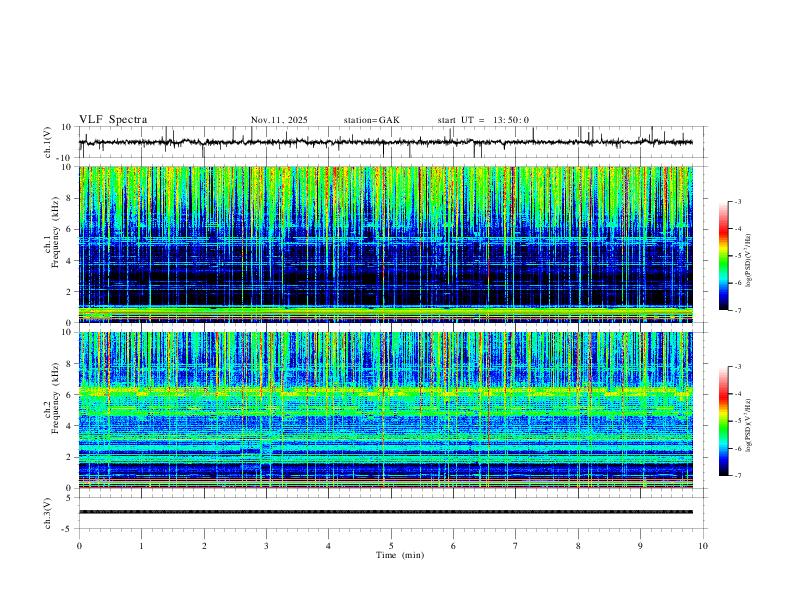Click the ch.2 spectrogram panel
The width and height of the screenshot is (792, 612).
386,410
